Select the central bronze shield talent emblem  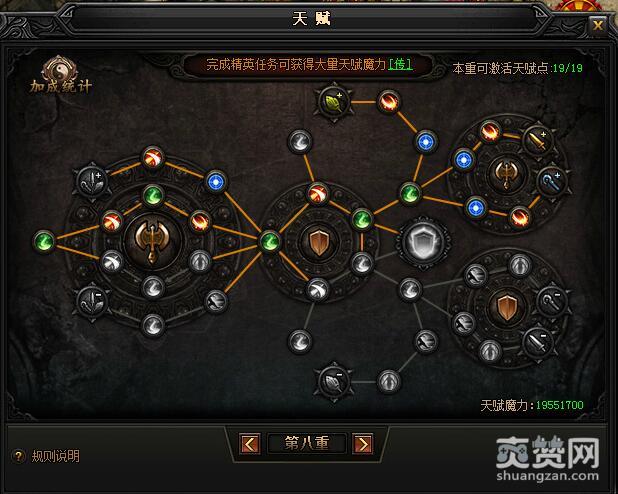tap(319, 242)
